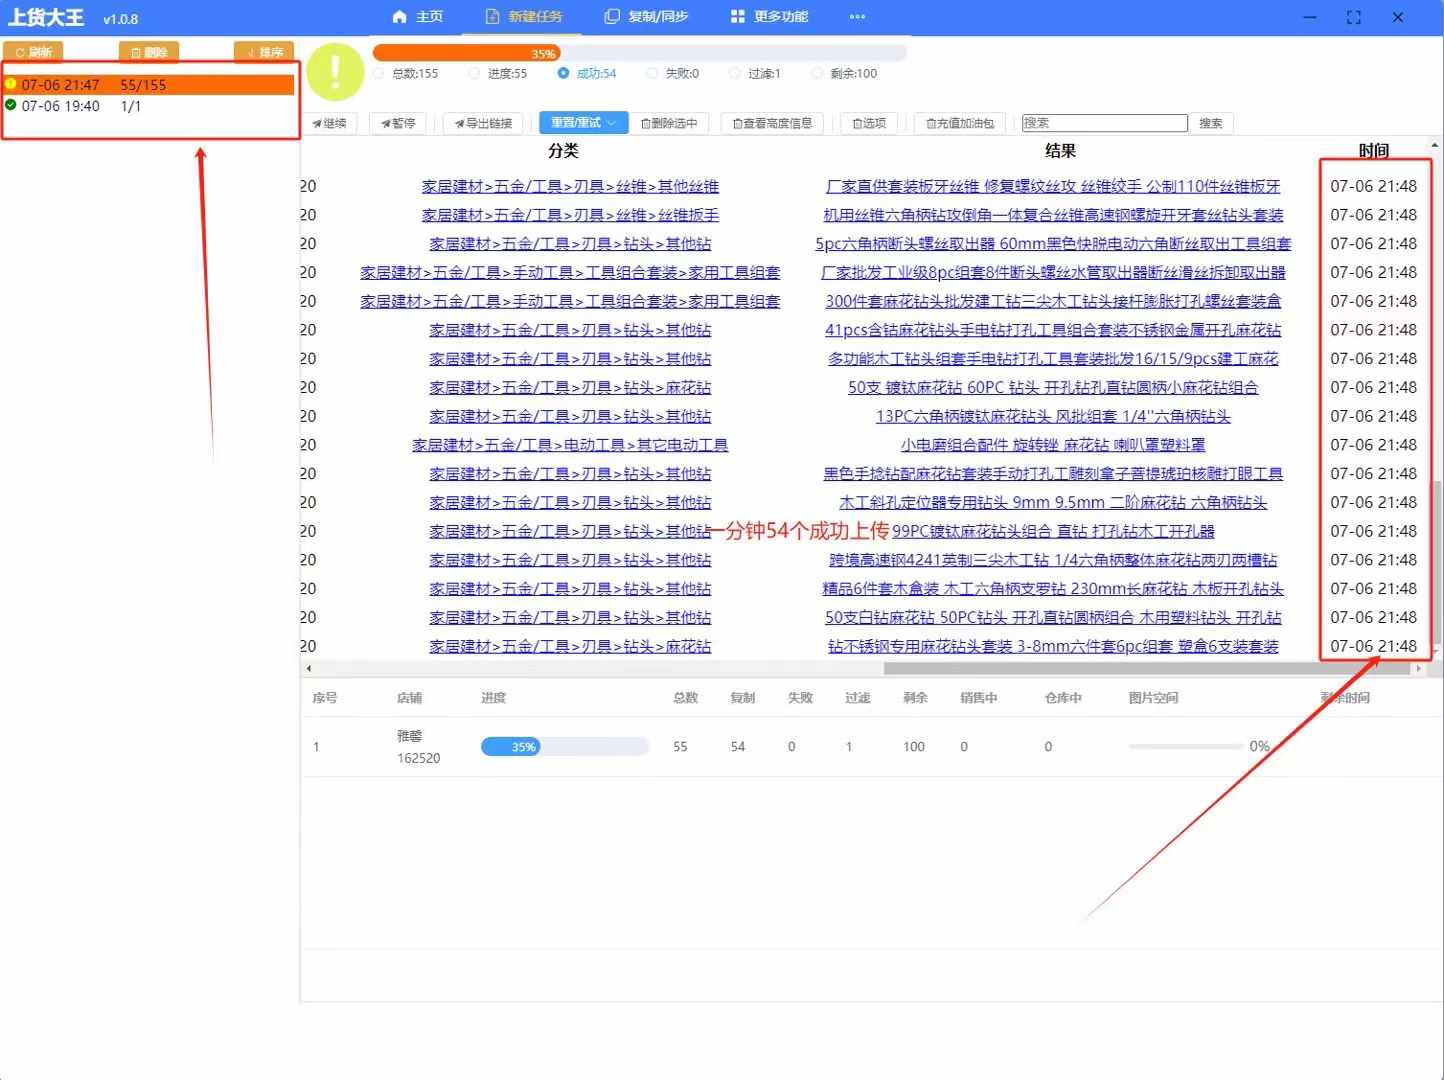
Task: Click the 查看高度信息 button
Action: 772,123
